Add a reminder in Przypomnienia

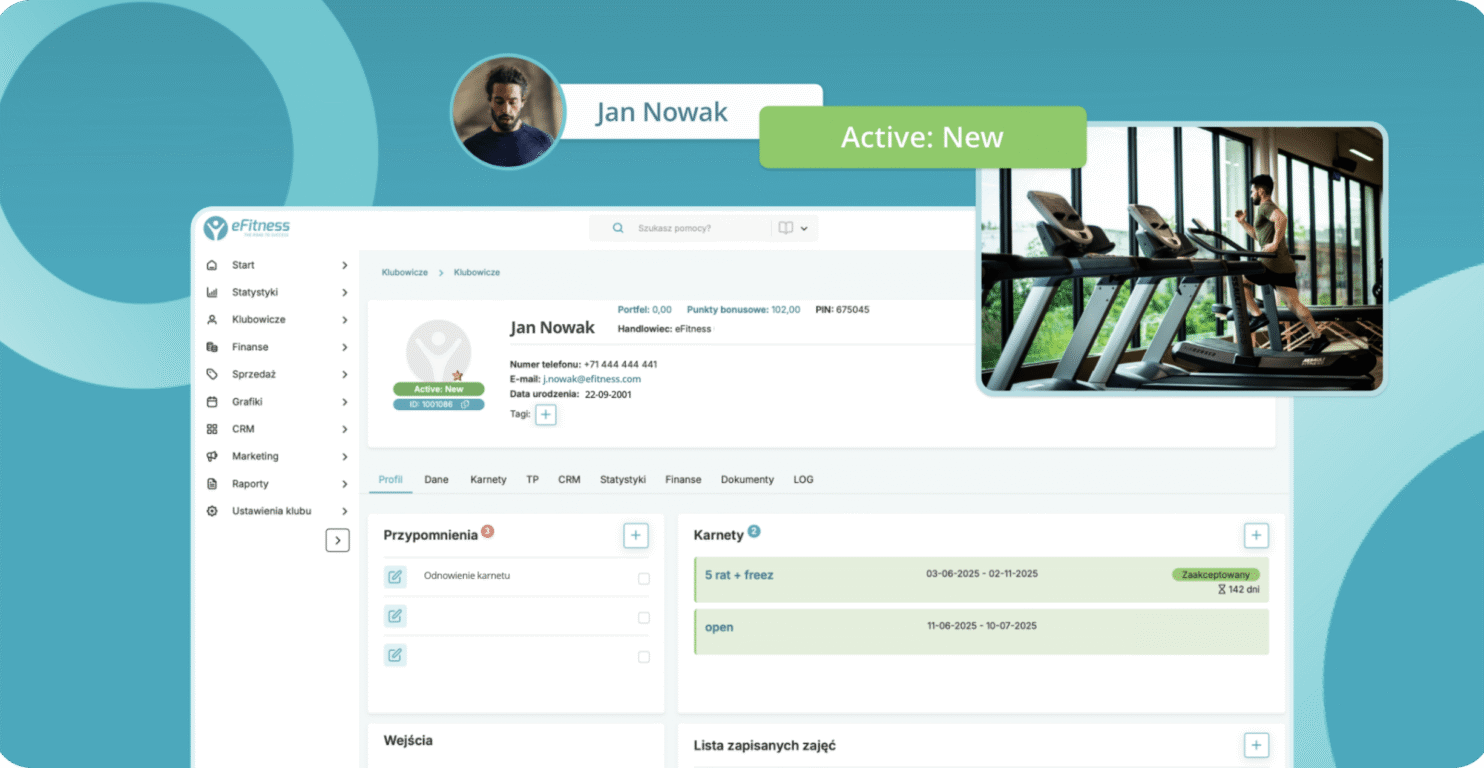(636, 536)
